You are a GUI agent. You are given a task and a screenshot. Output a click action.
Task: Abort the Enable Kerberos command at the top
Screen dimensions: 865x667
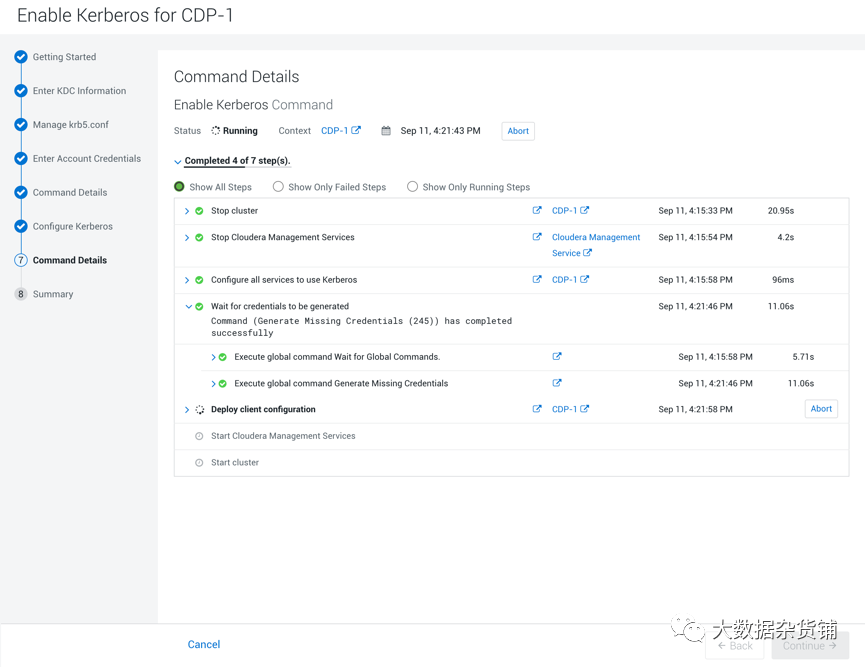(518, 131)
